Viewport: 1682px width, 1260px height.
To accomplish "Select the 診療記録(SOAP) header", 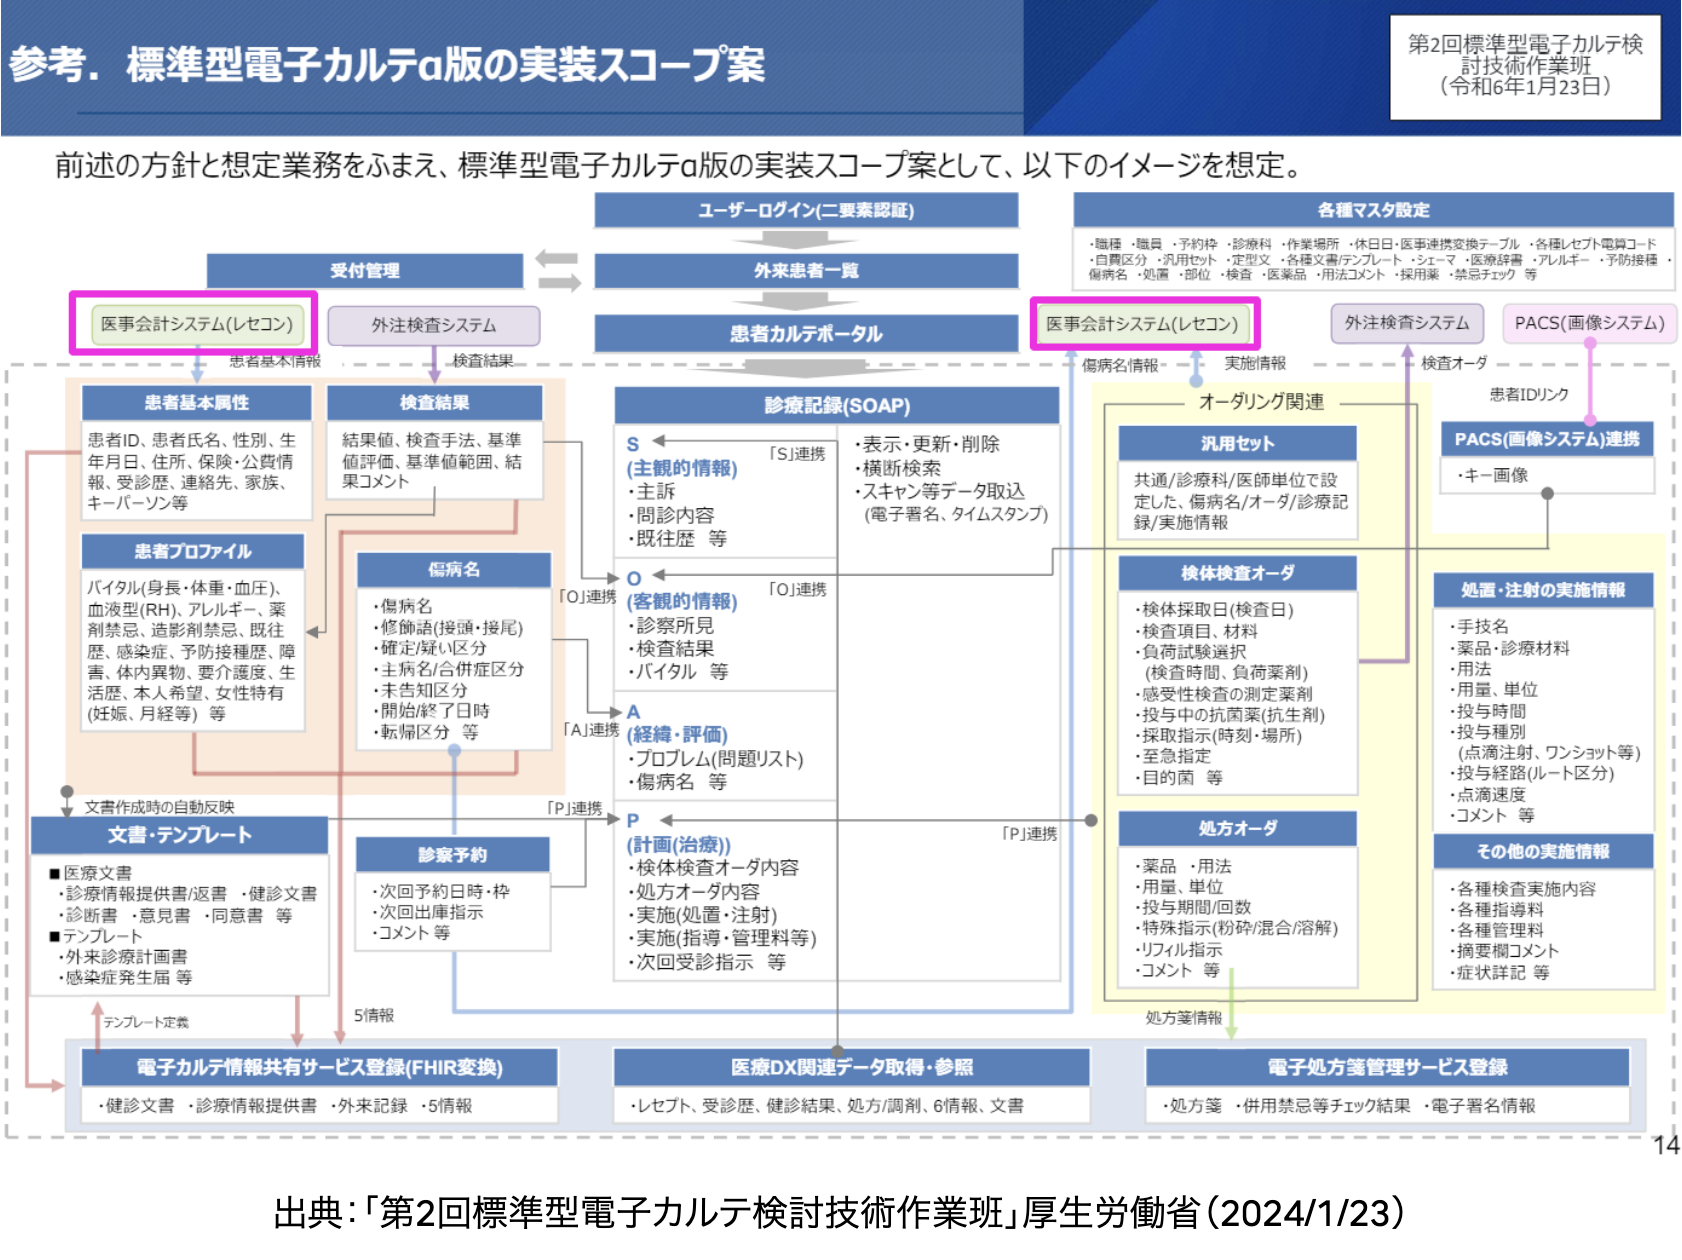I will (x=837, y=406).
